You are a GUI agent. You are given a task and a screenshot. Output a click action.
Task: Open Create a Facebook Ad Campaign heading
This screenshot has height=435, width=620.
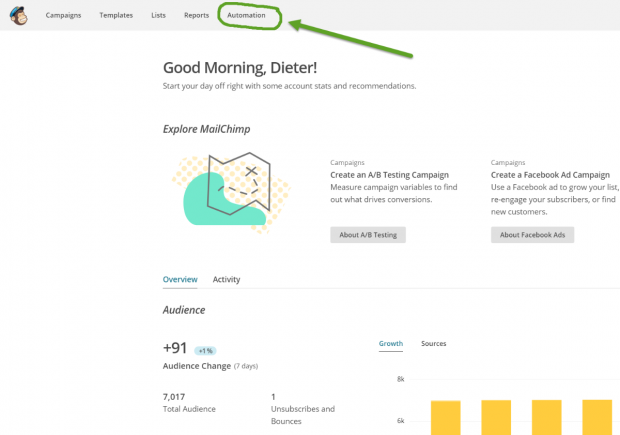[x=552, y=173]
